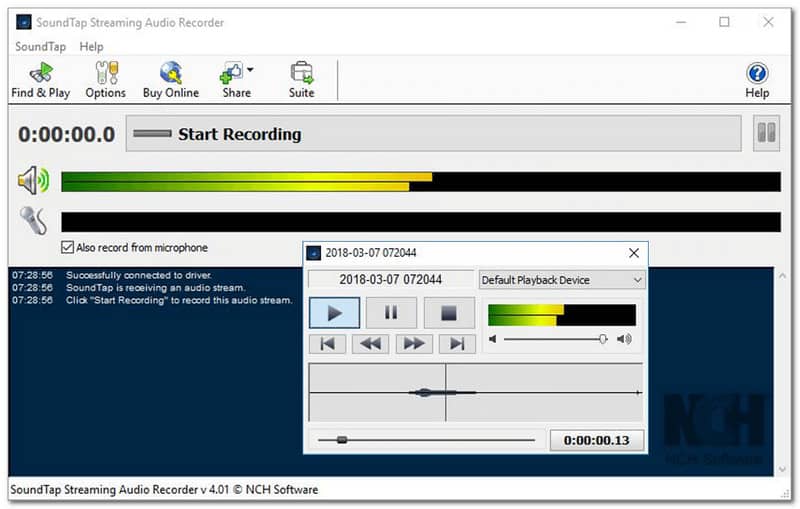
Task: Click the loud speaker icon in the player
Action: tap(624, 339)
